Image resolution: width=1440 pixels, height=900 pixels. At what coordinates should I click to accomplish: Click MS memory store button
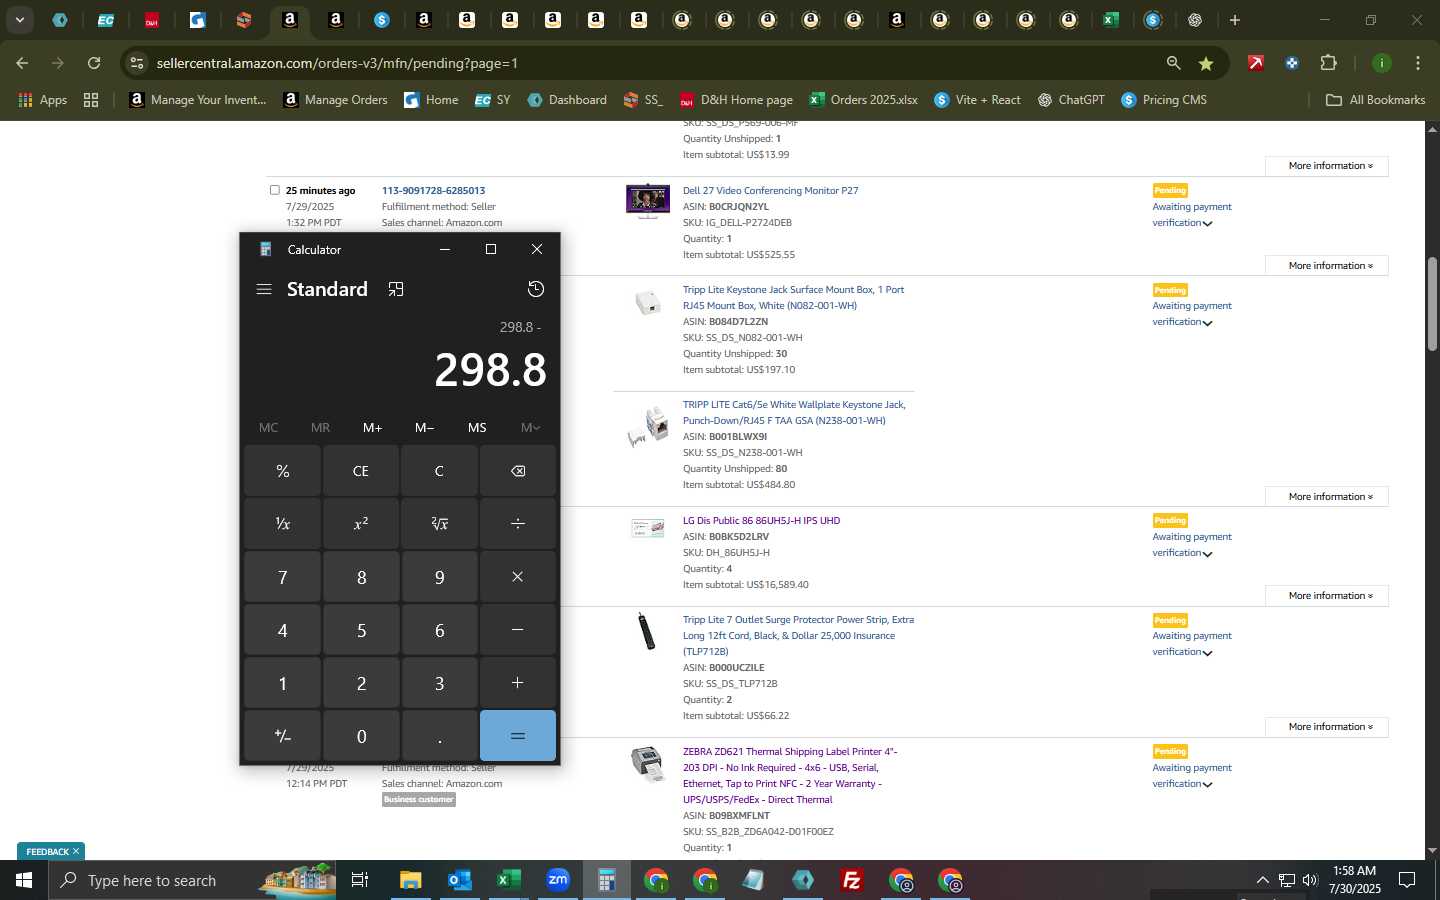coord(477,427)
